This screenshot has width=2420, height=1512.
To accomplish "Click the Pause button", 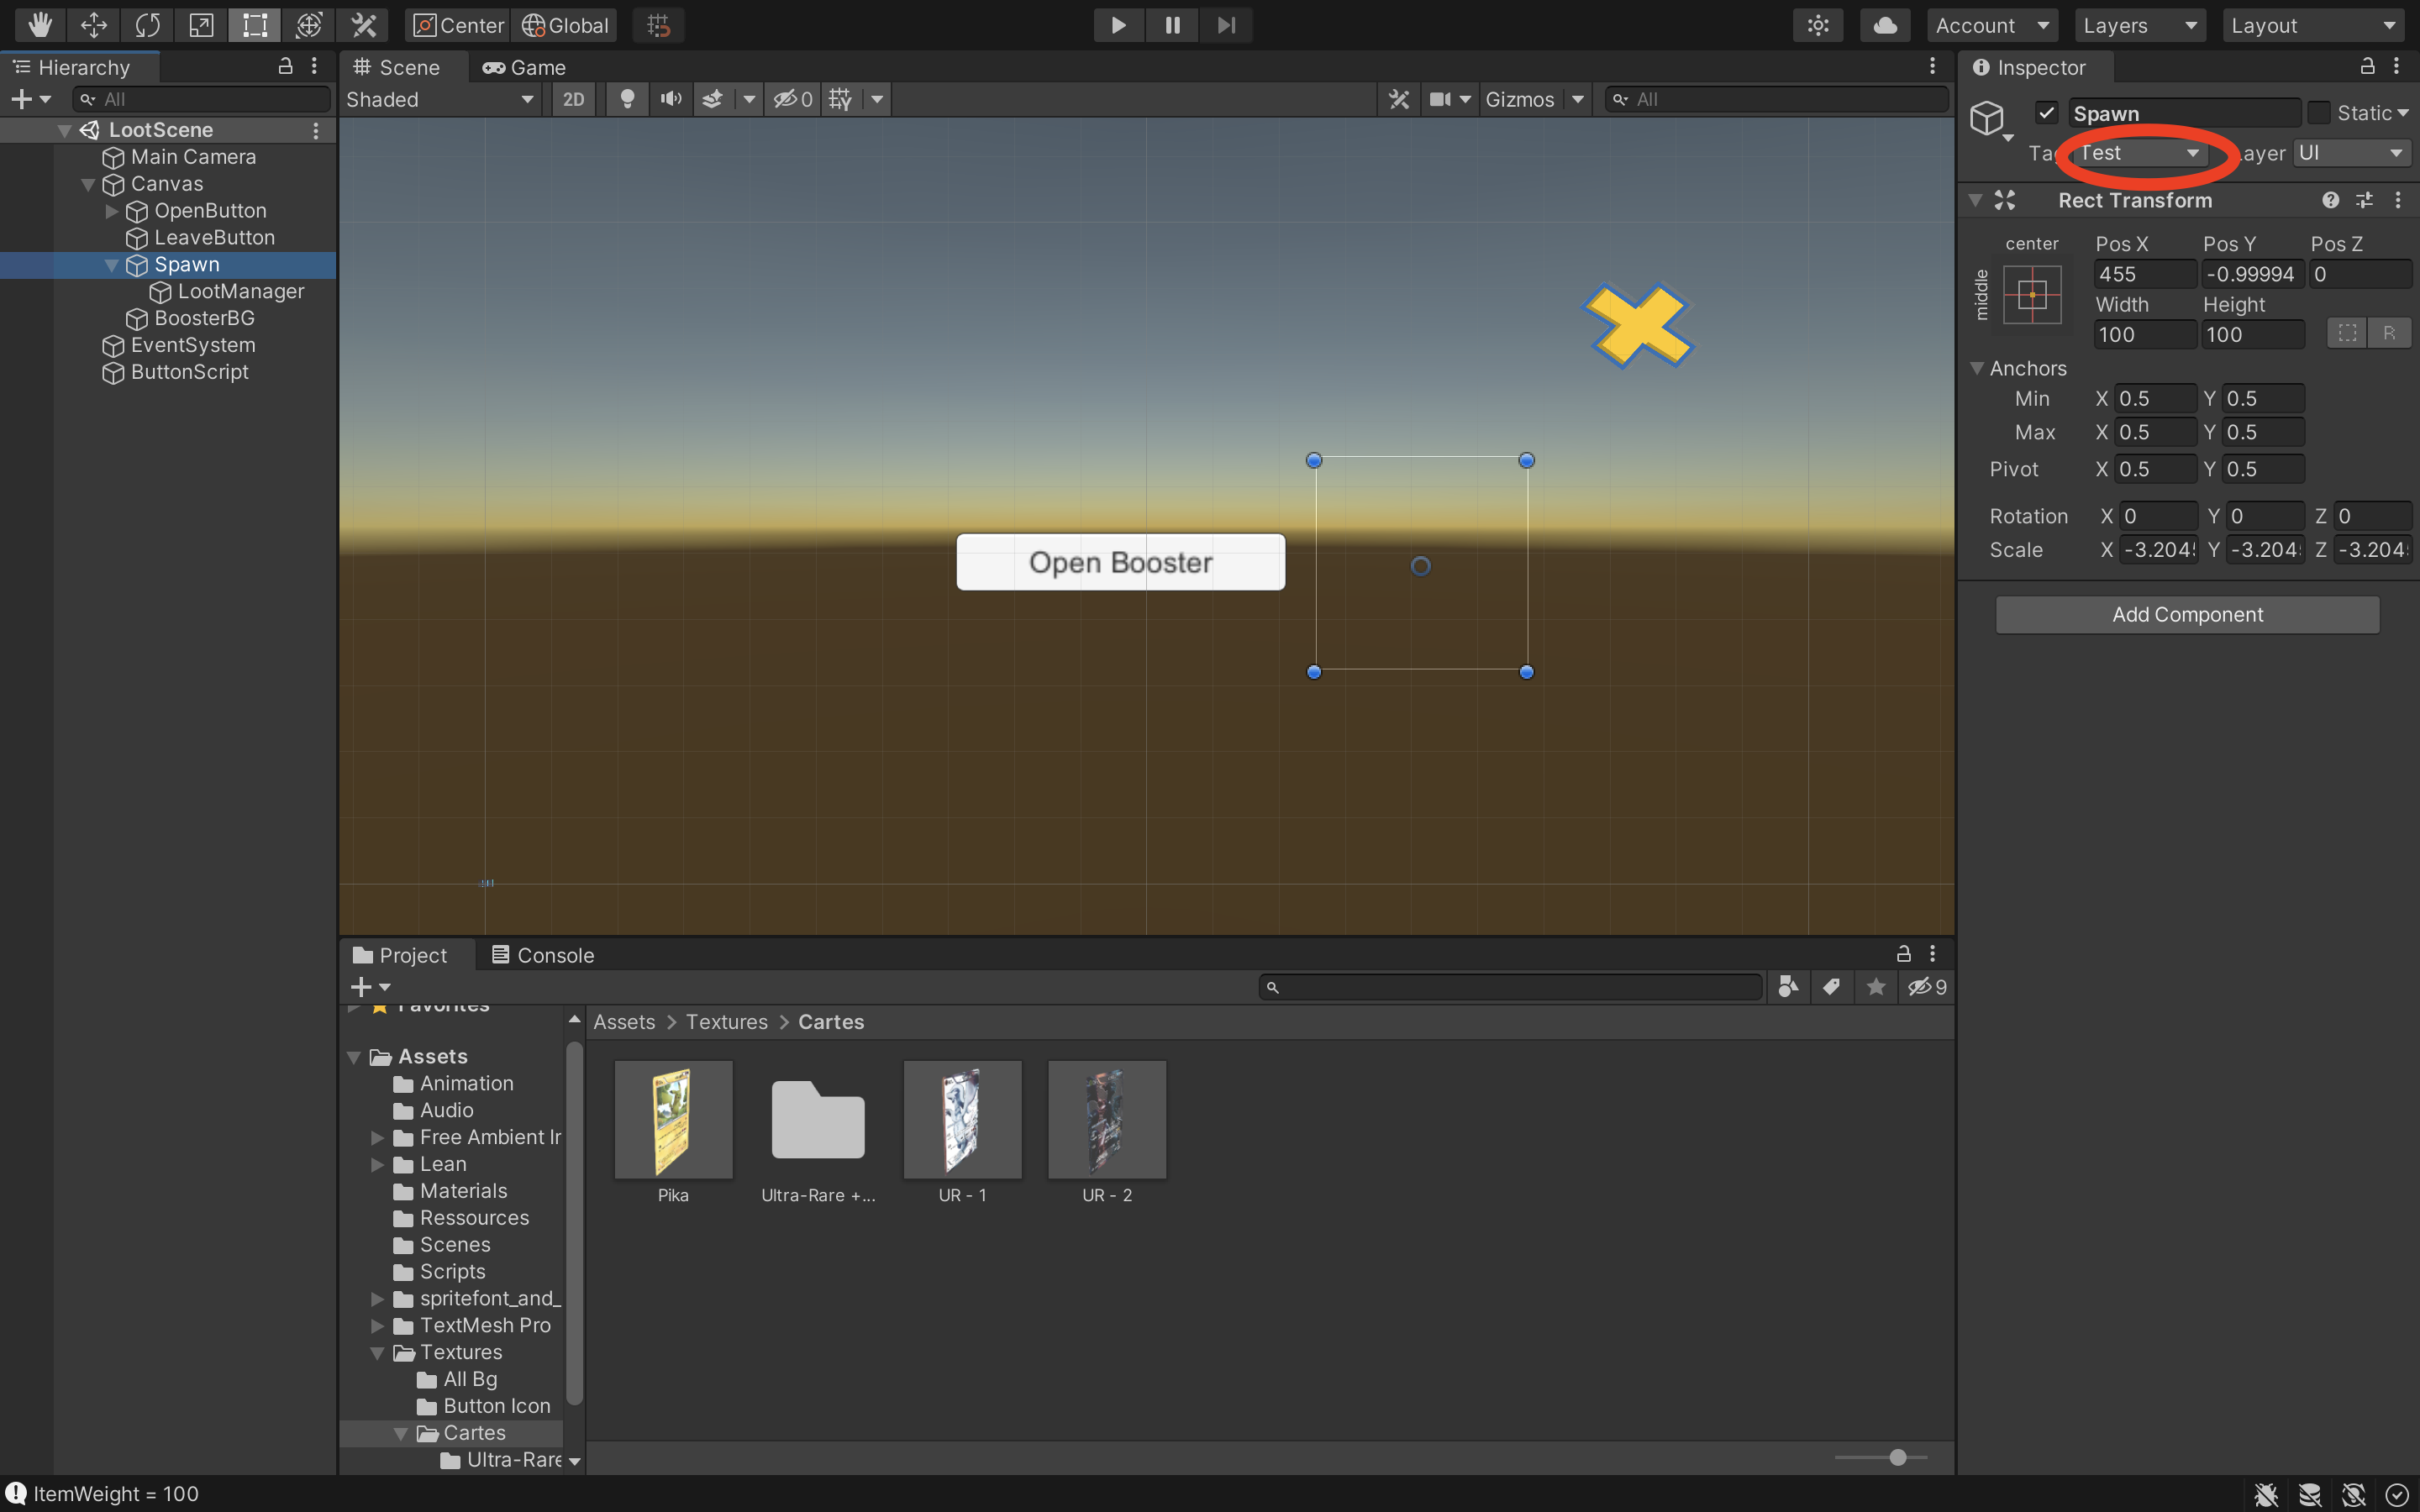I will pos(1172,25).
